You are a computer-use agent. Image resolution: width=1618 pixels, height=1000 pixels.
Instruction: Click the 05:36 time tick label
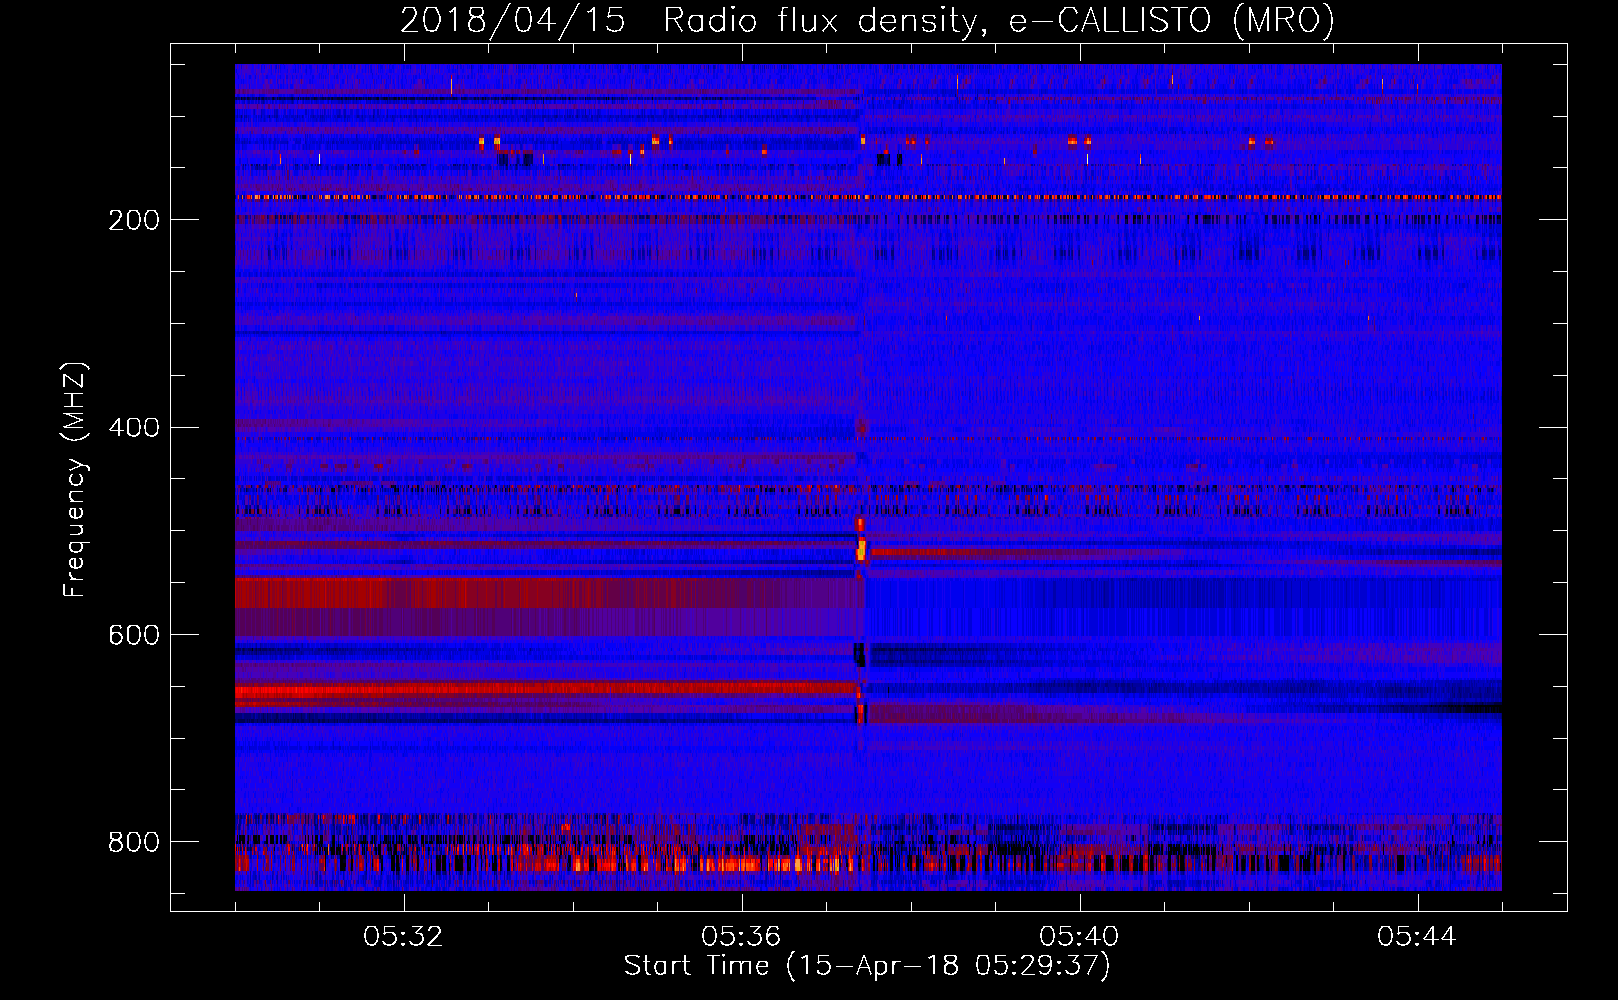tap(741, 937)
